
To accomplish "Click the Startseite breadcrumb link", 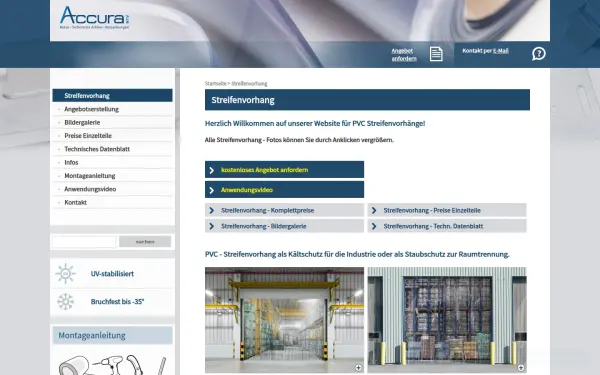I will (x=215, y=83).
